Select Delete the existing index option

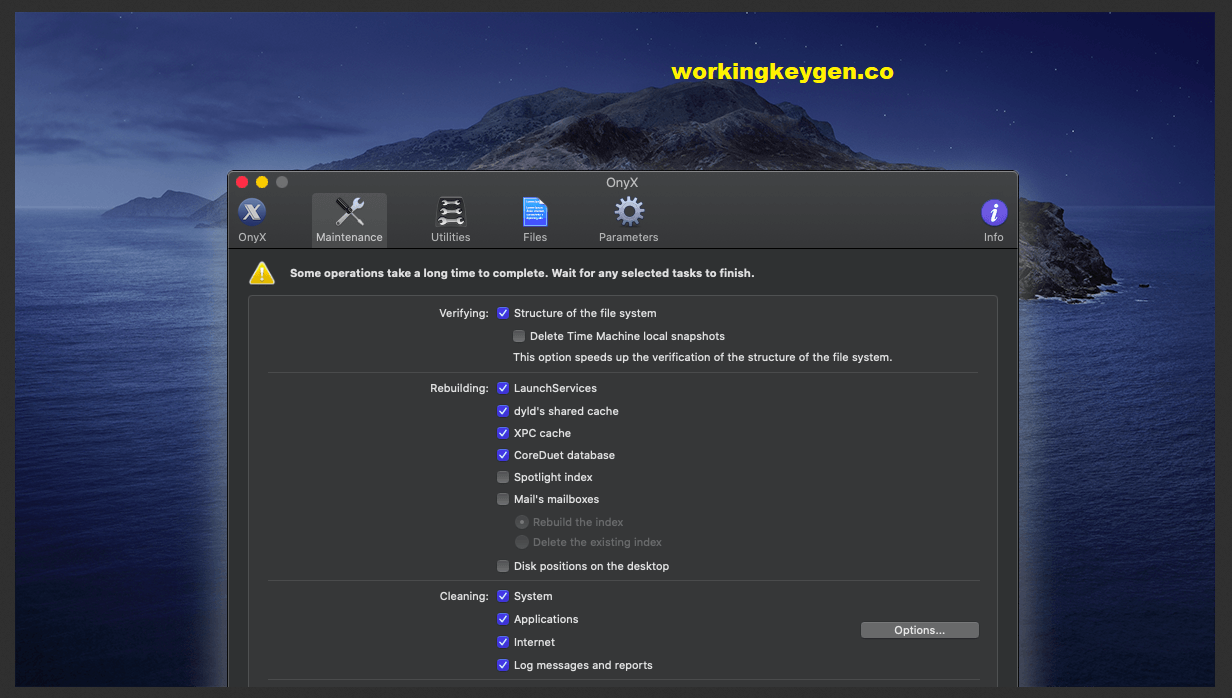522,542
